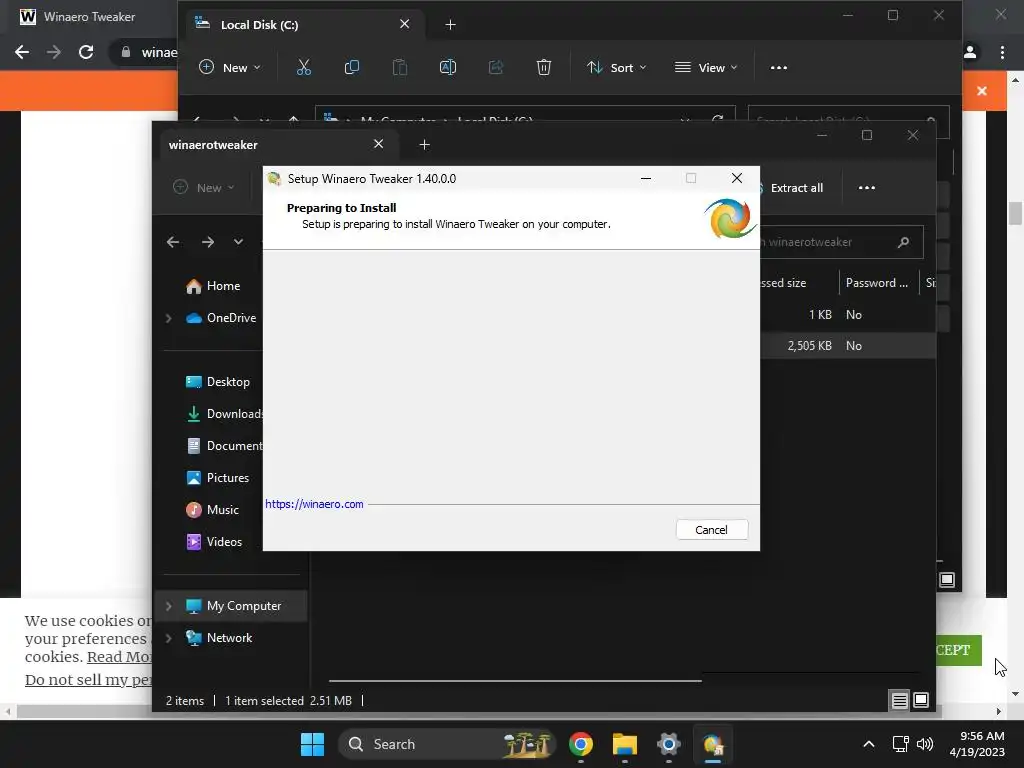
Task: Expand the Network tree node
Action: tap(168, 638)
